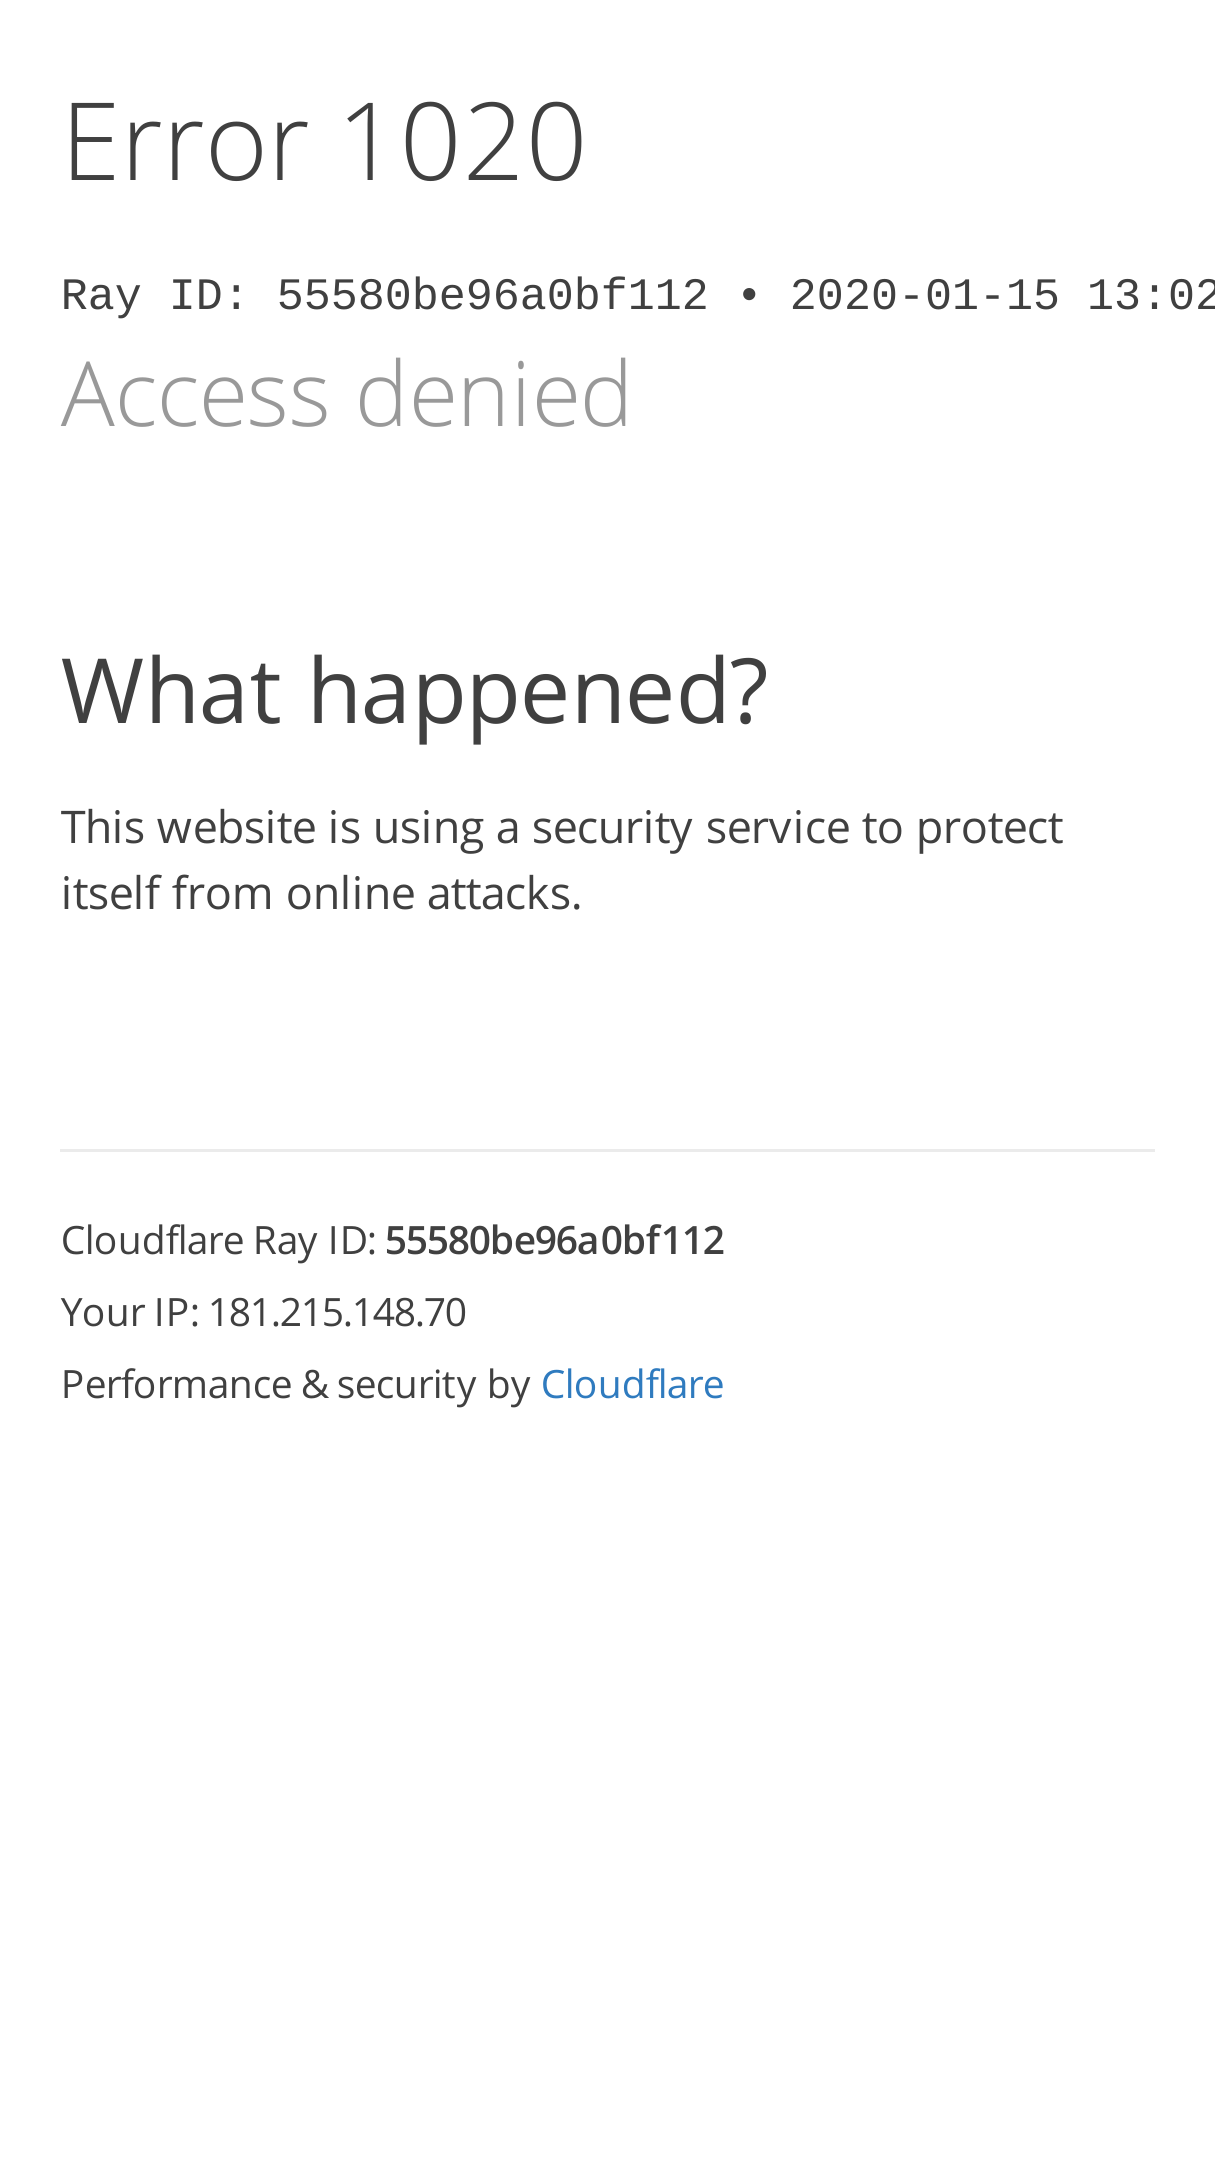Image resolution: width=1215 pixels, height=2160 pixels.
Task: Click the number 1020 in title
Action: pos(463,140)
